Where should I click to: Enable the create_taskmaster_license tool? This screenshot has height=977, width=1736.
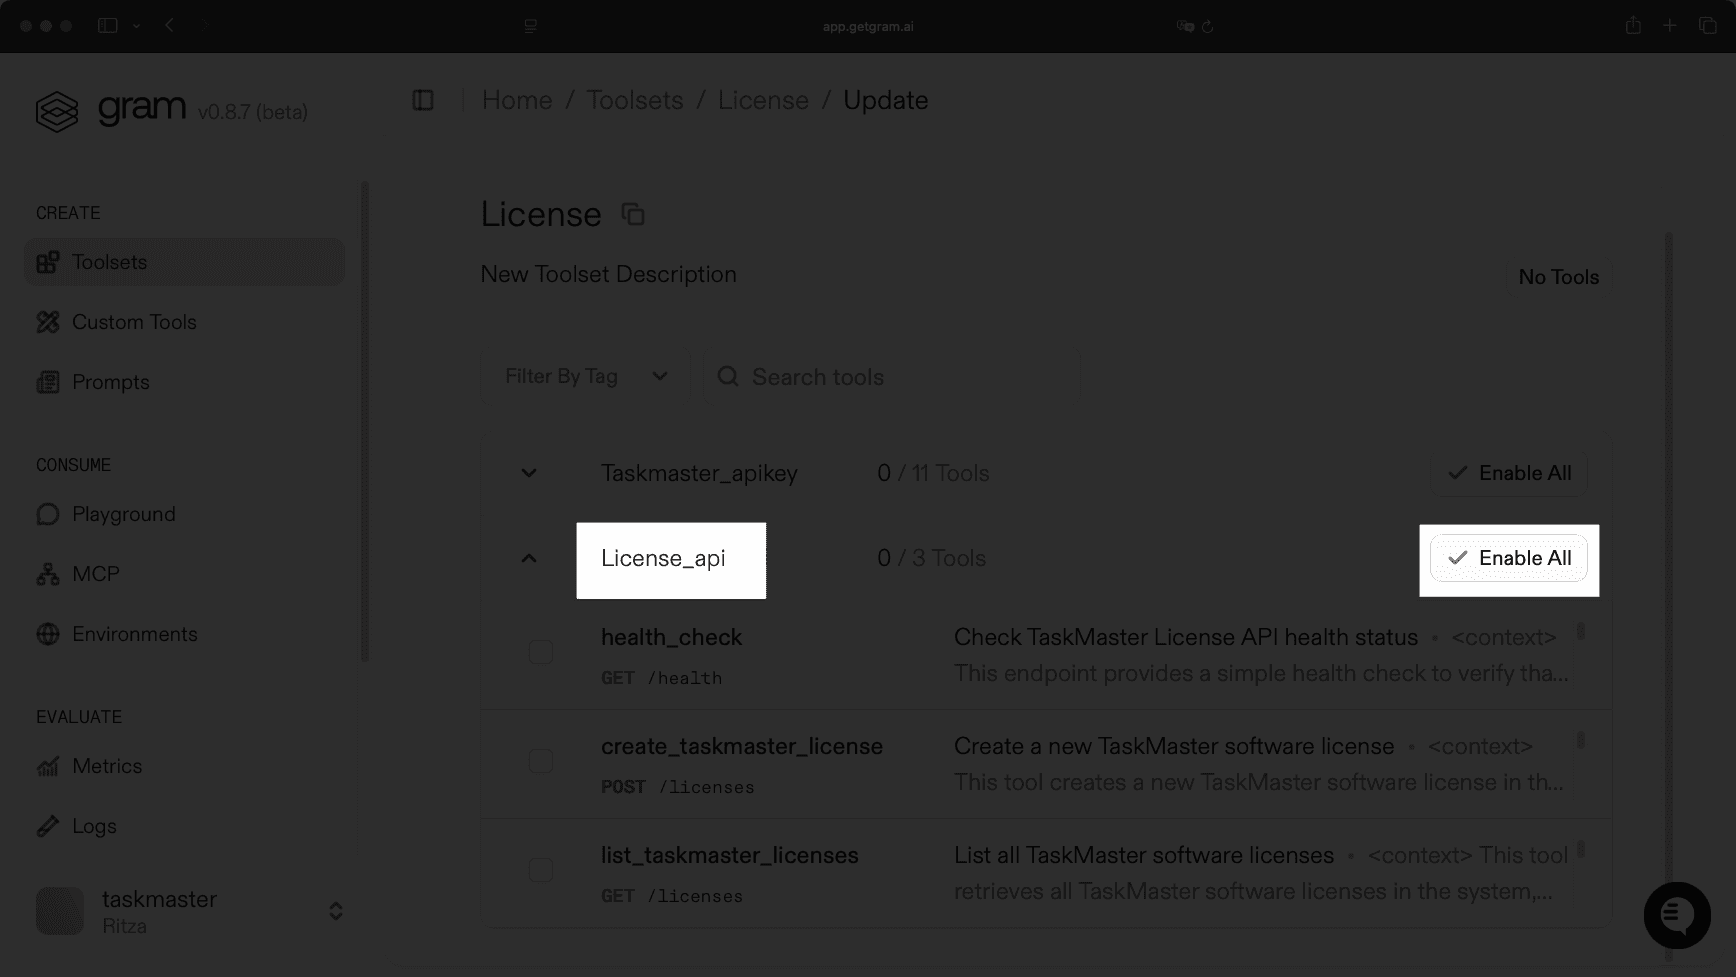[541, 760]
